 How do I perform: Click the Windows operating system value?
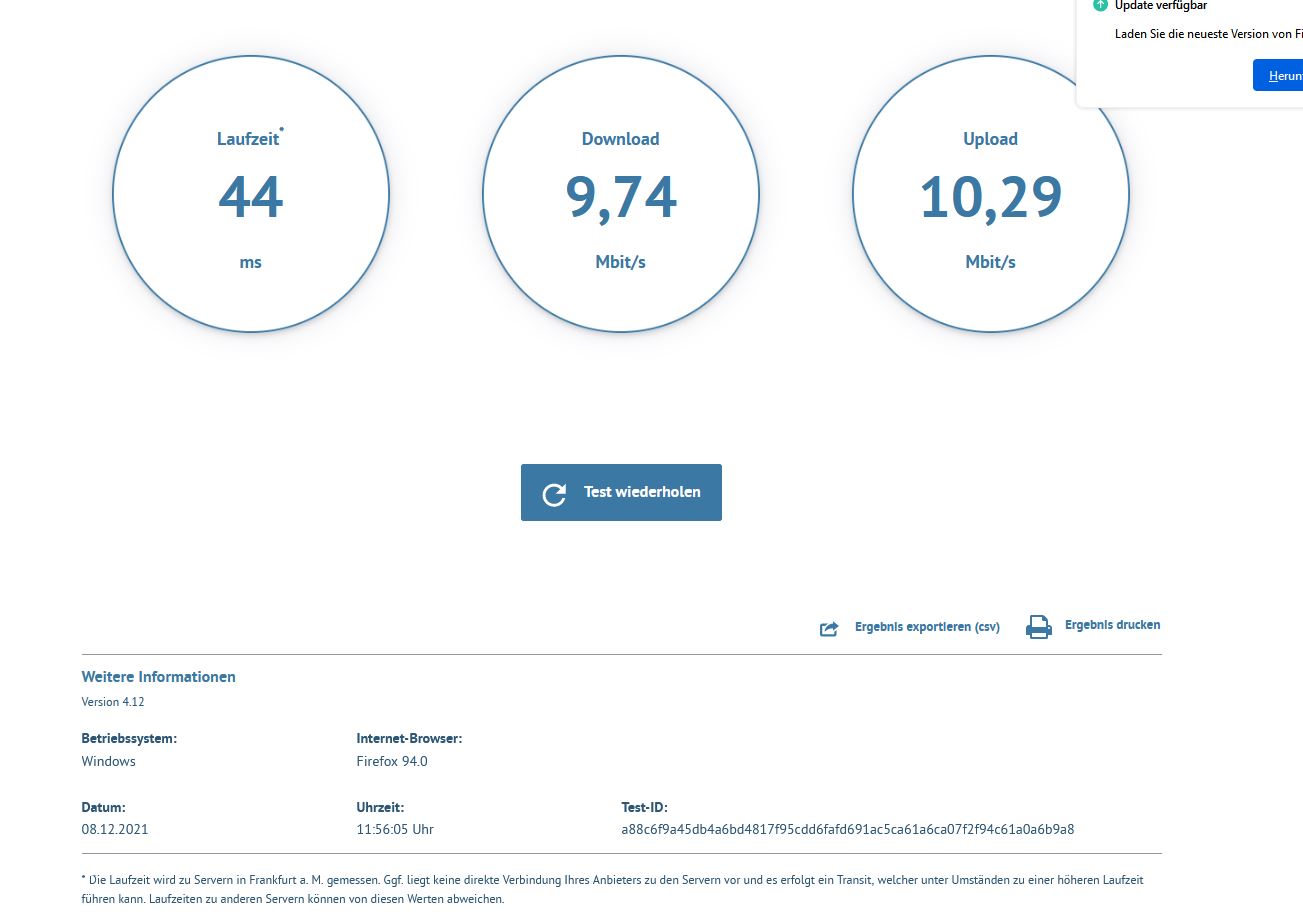108,761
